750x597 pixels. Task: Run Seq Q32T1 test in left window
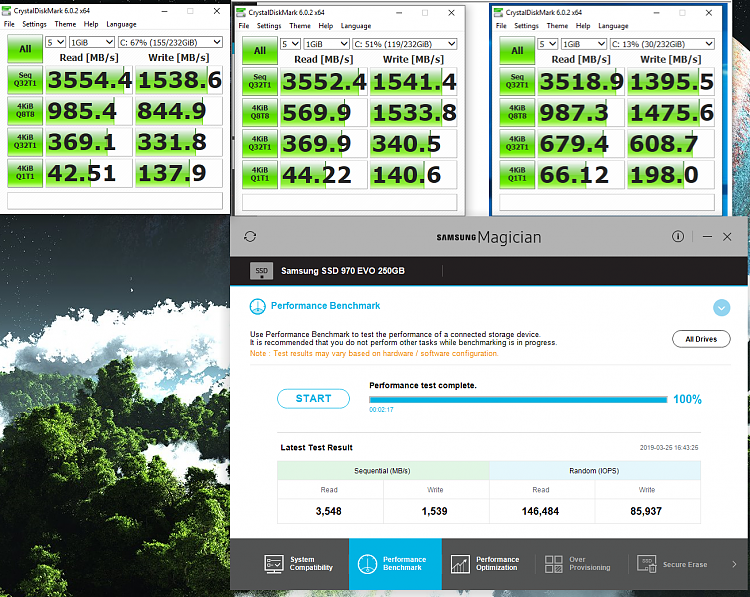point(25,79)
